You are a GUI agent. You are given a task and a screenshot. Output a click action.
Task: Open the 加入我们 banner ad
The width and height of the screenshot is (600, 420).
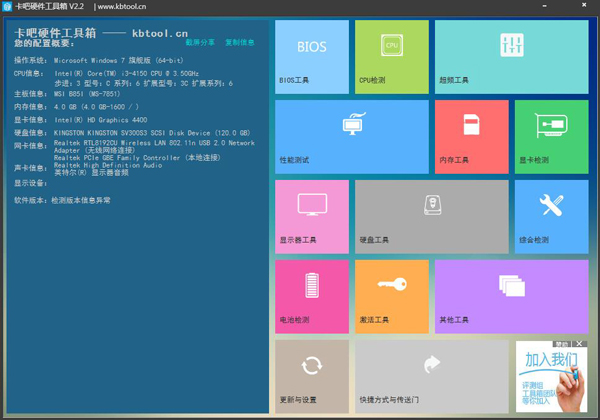pos(551,379)
